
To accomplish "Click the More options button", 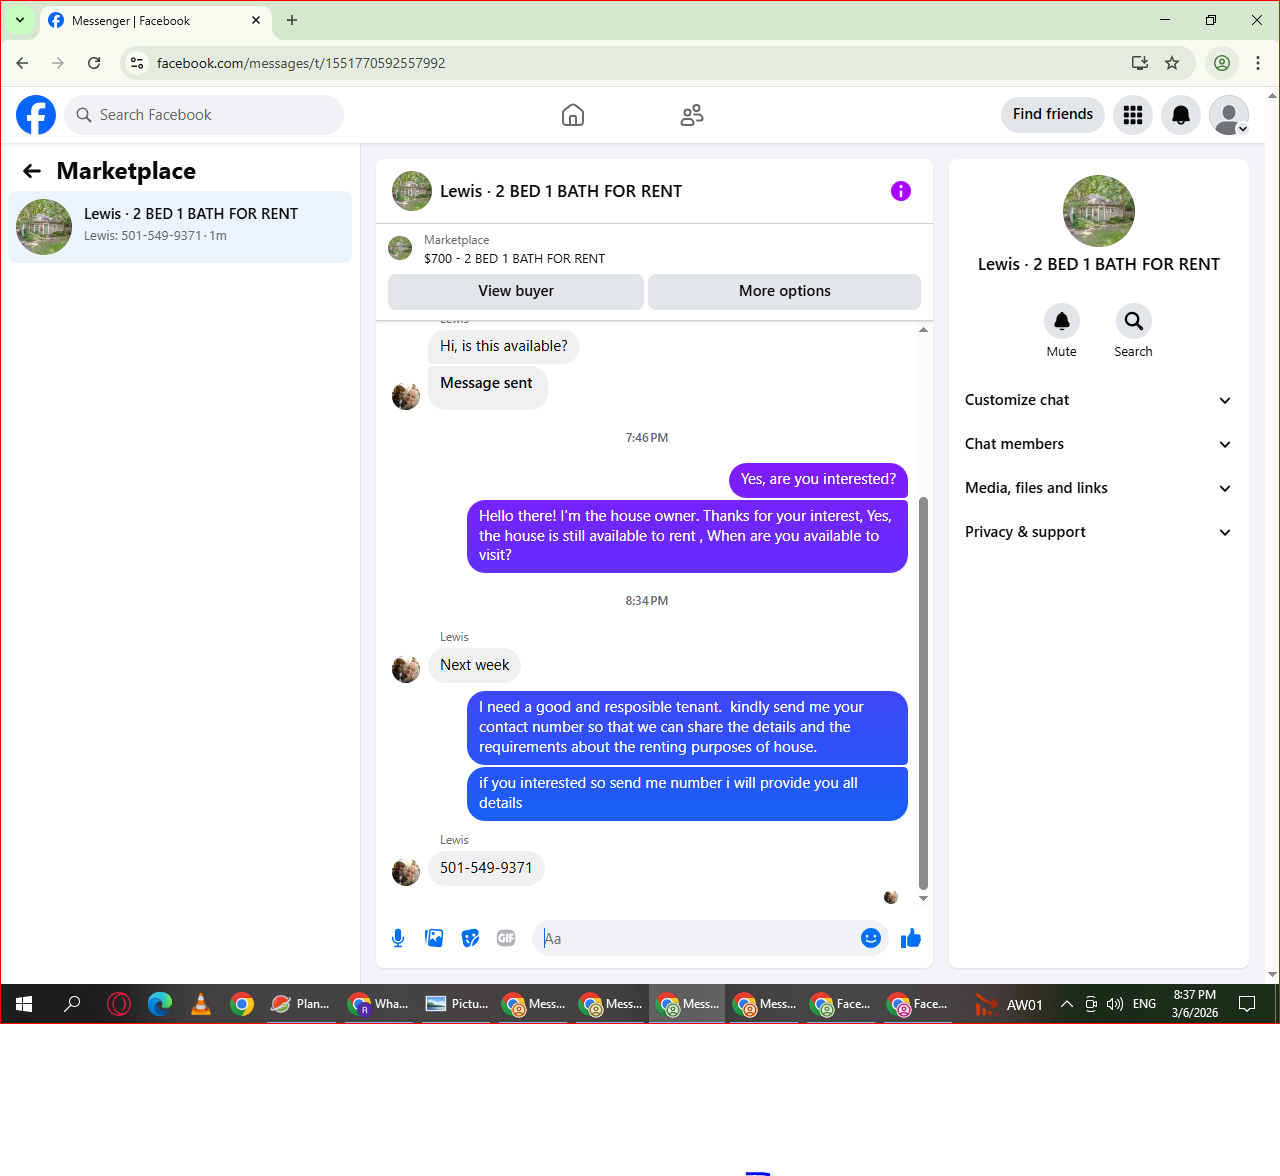I will pos(785,291).
